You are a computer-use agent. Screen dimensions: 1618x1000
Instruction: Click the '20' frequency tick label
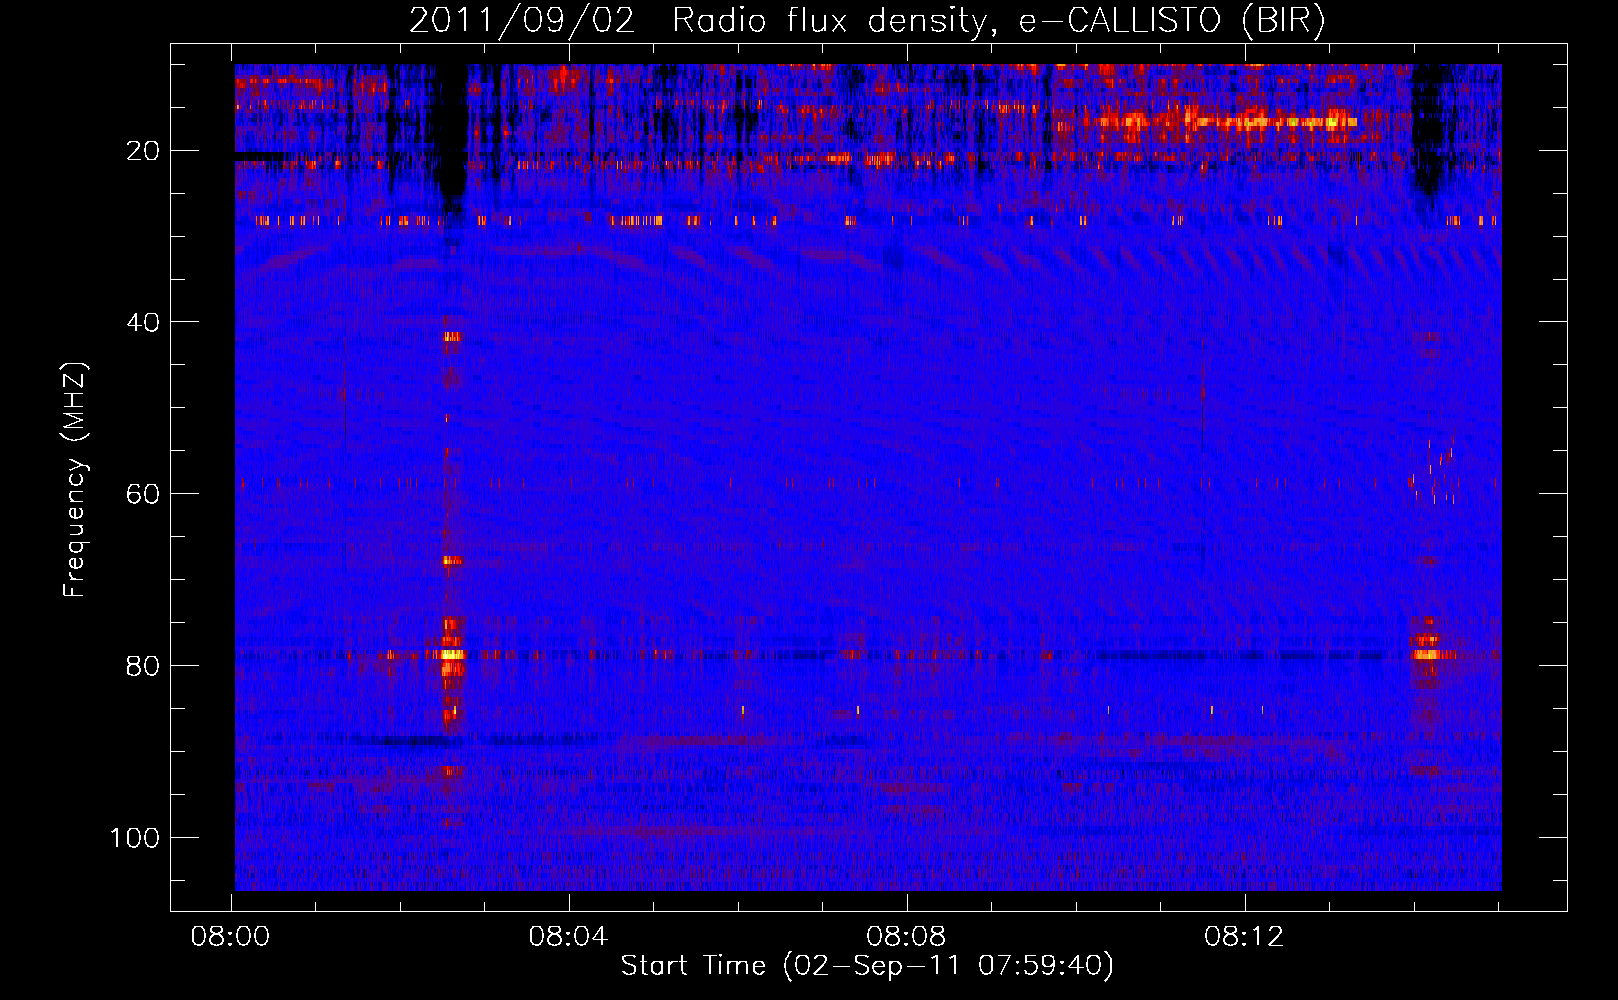click(143, 151)
